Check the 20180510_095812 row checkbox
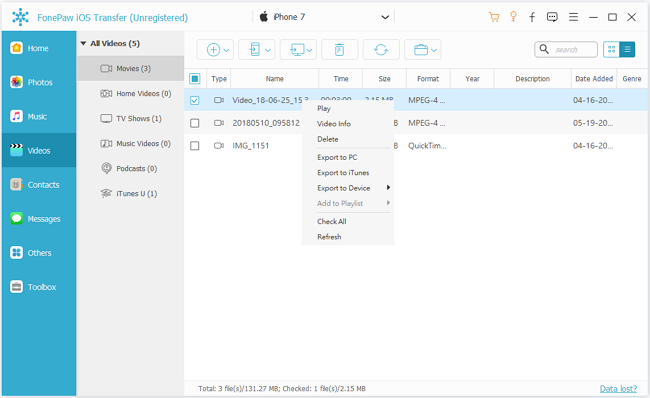 click(x=194, y=123)
